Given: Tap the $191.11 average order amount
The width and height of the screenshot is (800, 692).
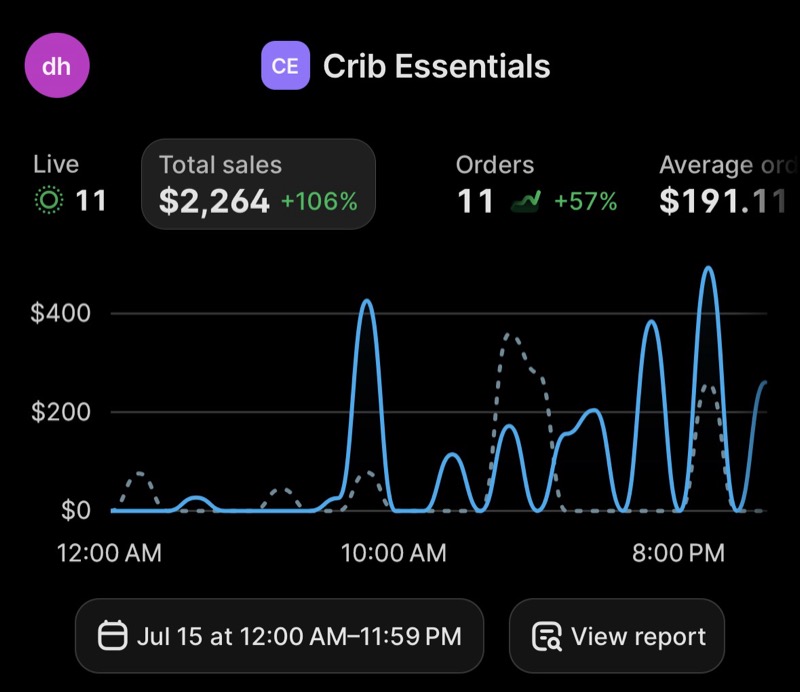Looking at the screenshot, I should [723, 201].
